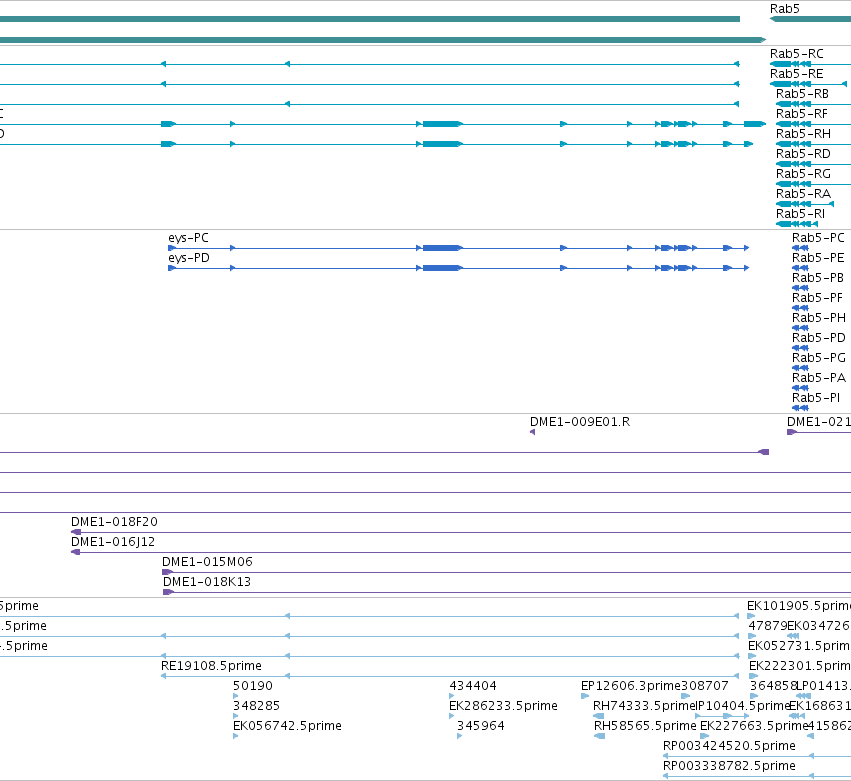Image resolution: width=851 pixels, height=781 pixels.
Task: Select the EK222301.5prime EST label
Action: pos(800,665)
